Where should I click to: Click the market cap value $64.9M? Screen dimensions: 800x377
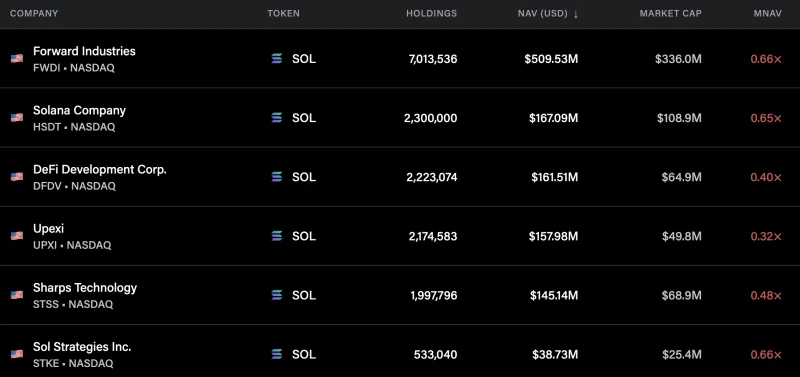pos(681,178)
